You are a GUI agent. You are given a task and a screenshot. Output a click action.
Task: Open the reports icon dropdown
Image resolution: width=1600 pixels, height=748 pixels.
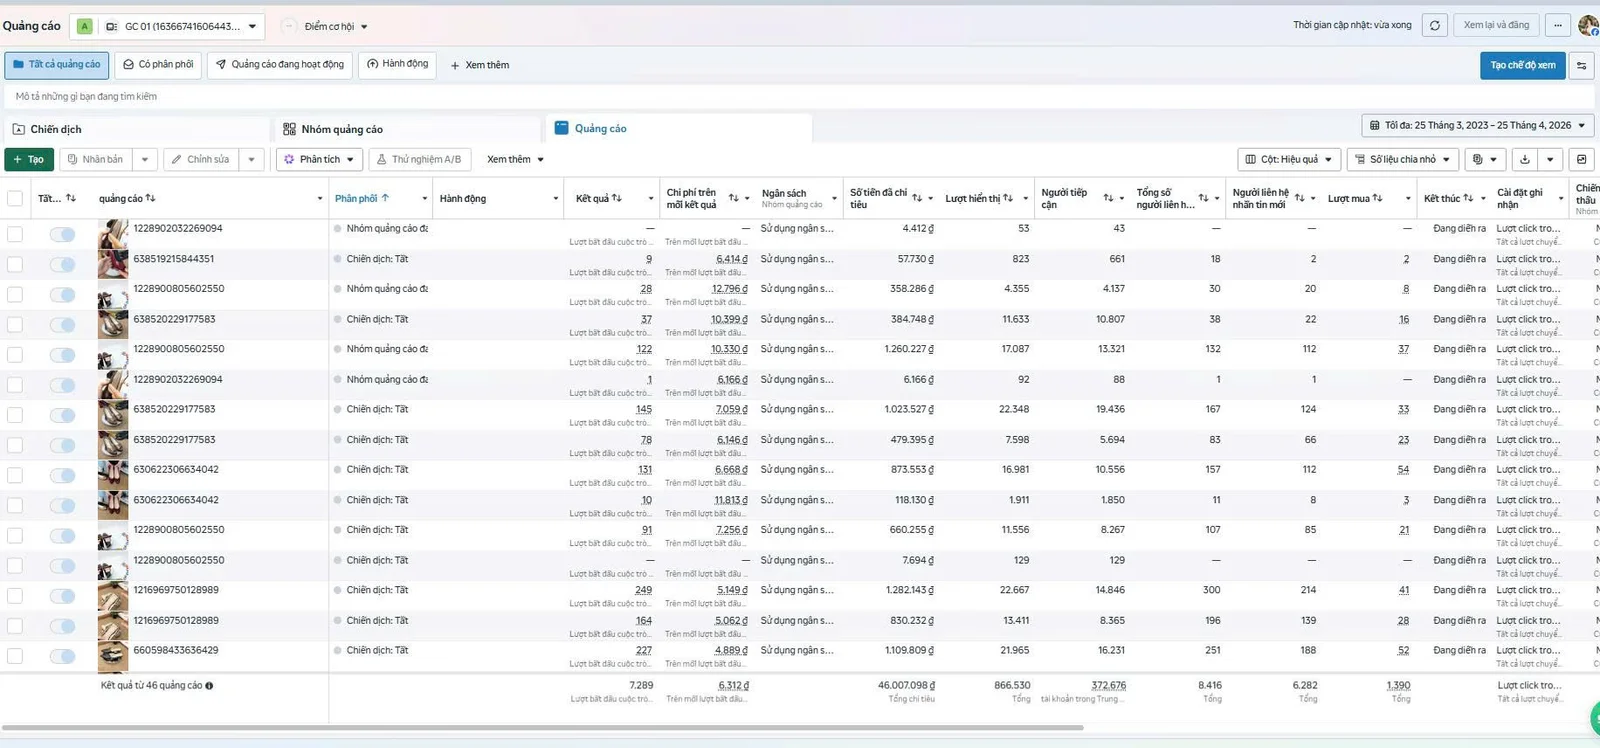pos(1485,159)
